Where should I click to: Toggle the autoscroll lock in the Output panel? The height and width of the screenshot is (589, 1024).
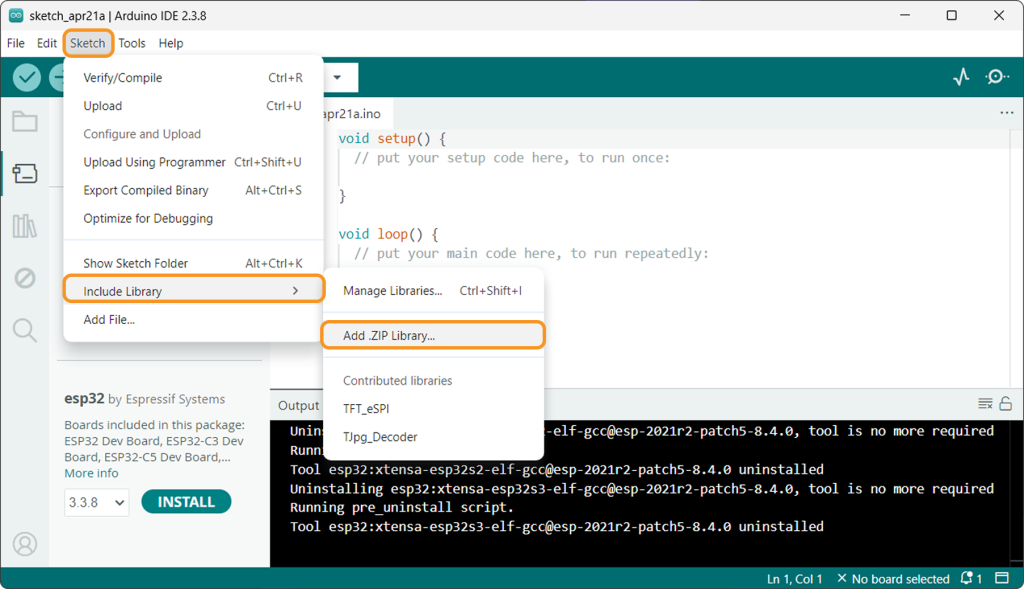tap(1007, 404)
